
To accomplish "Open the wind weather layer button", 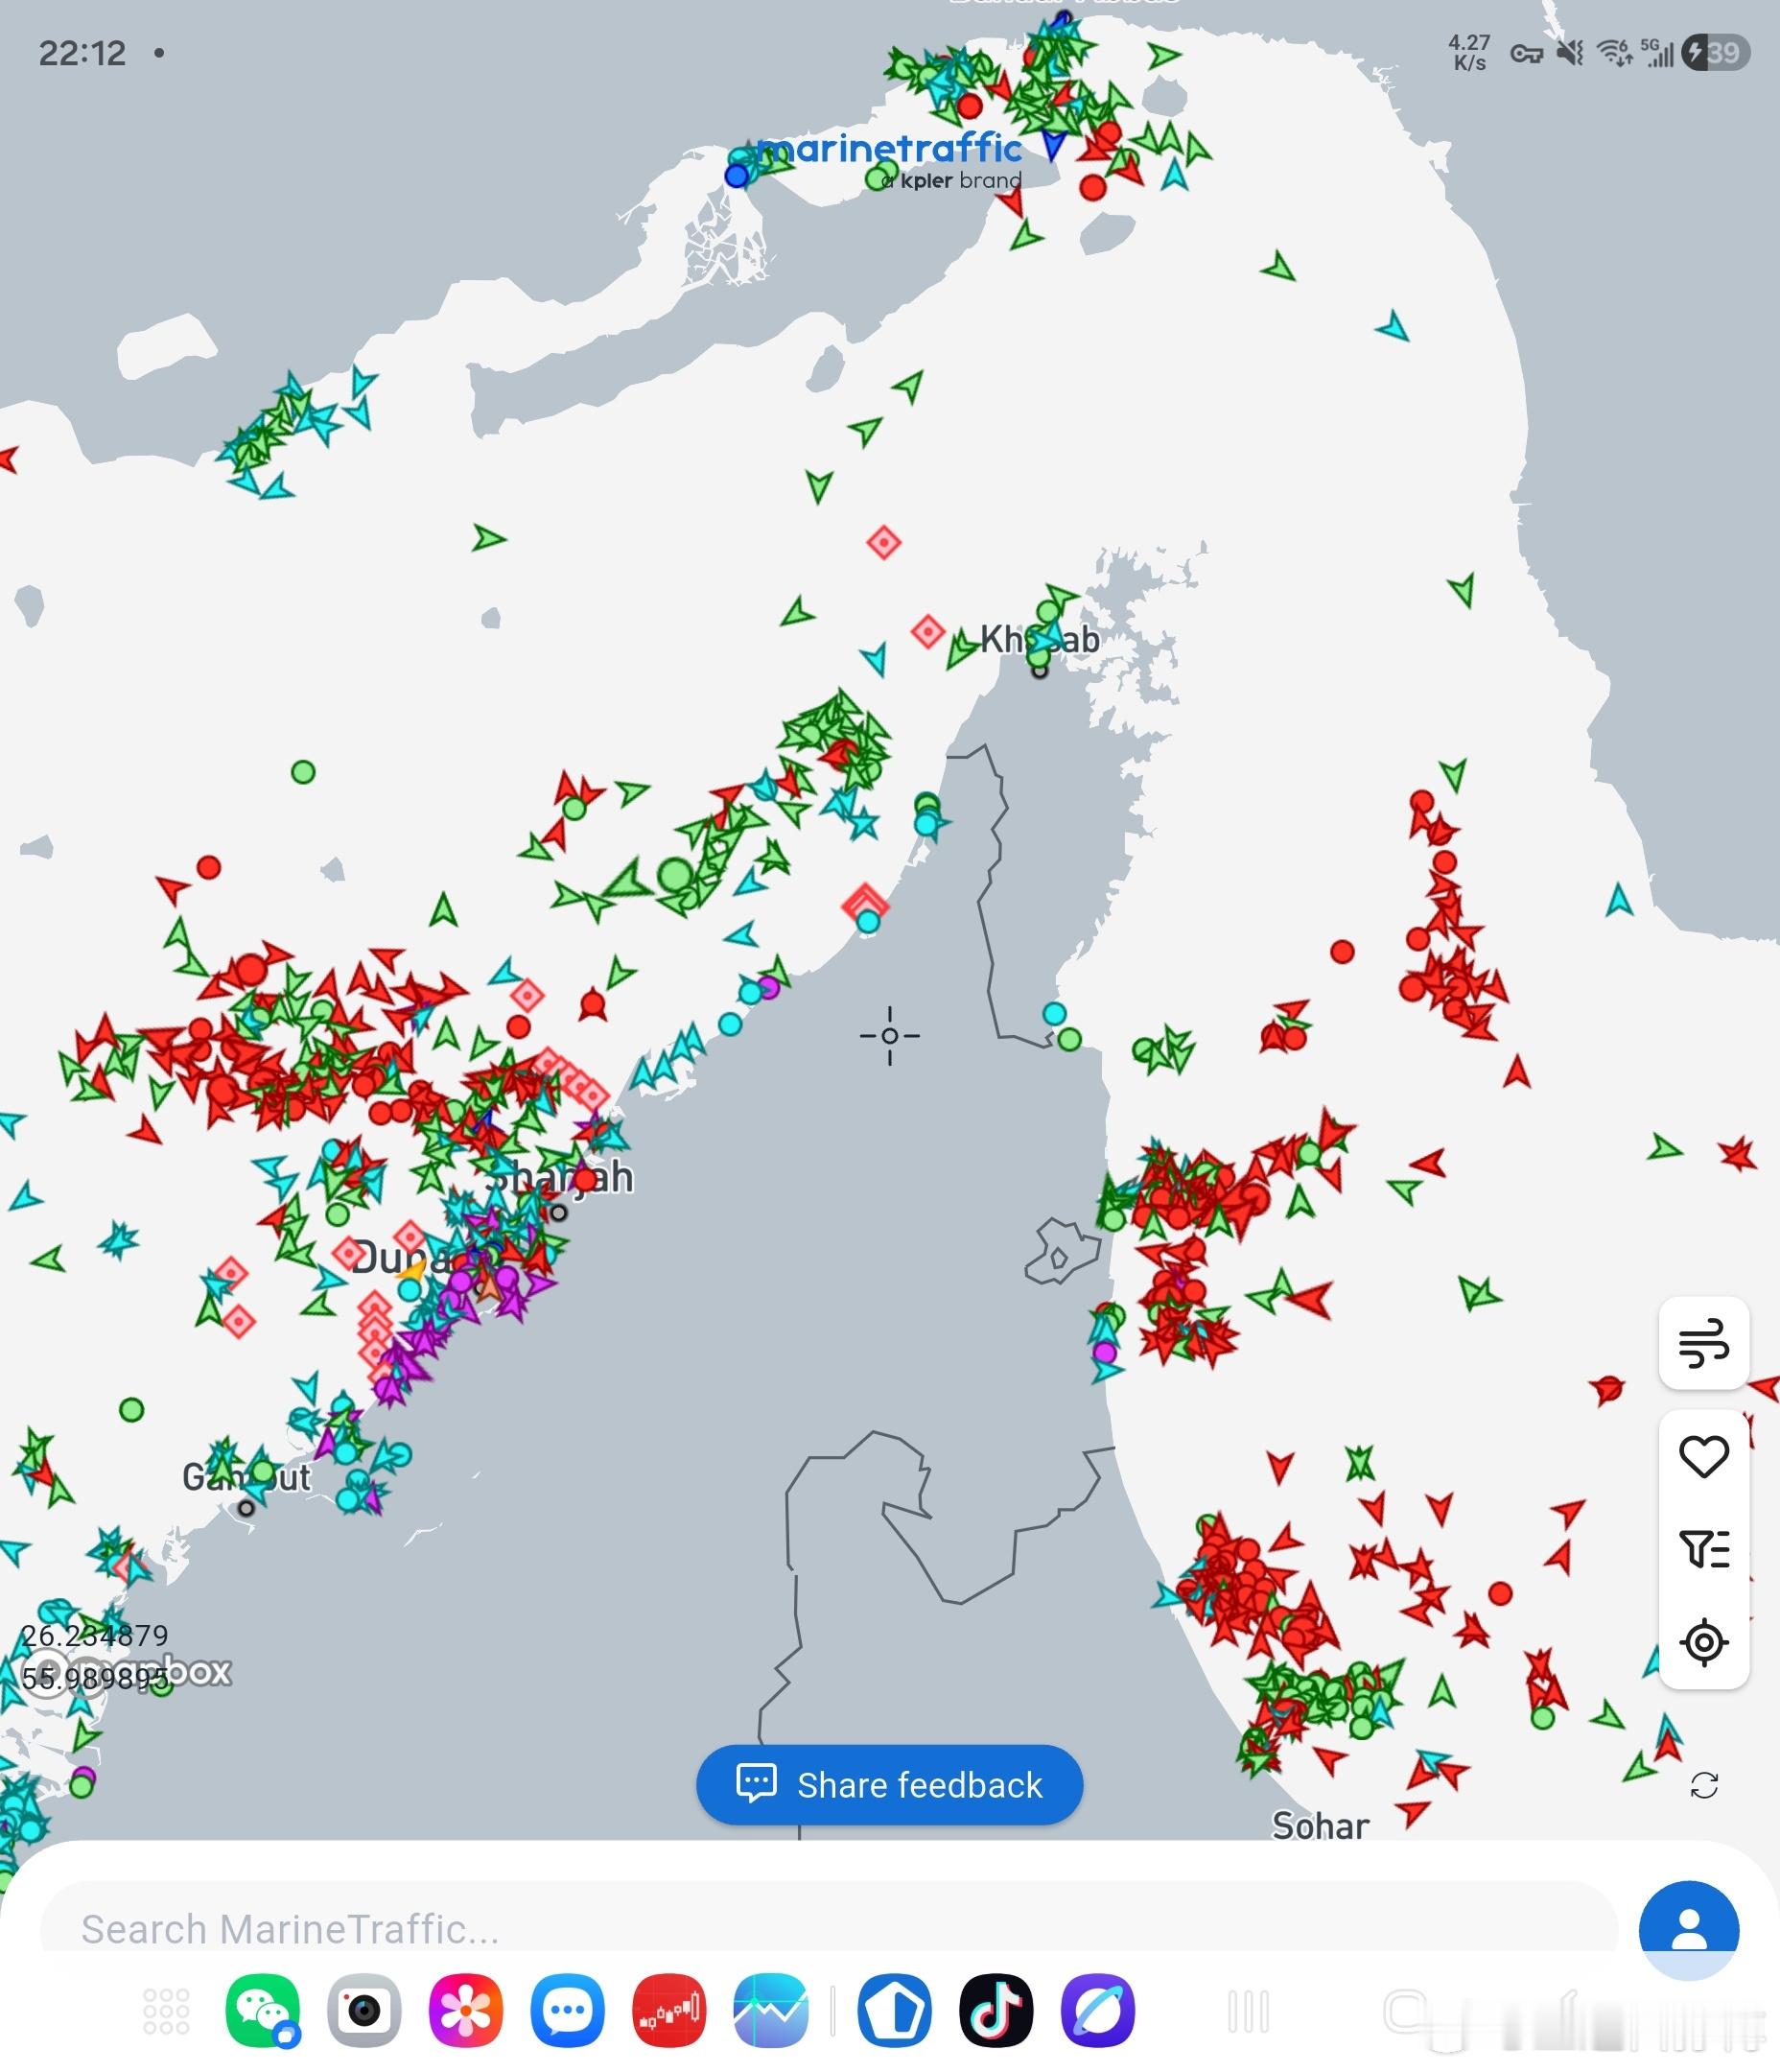I will pos(1703,1343).
